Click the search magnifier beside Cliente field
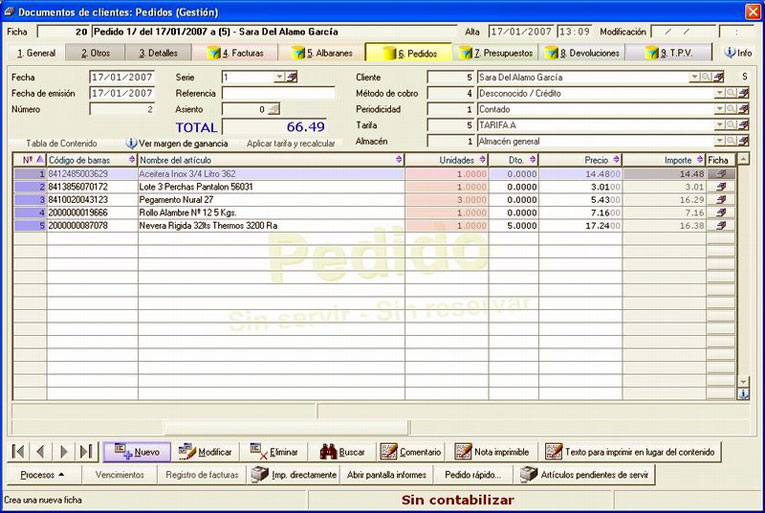This screenshot has width=765, height=513. click(706, 77)
